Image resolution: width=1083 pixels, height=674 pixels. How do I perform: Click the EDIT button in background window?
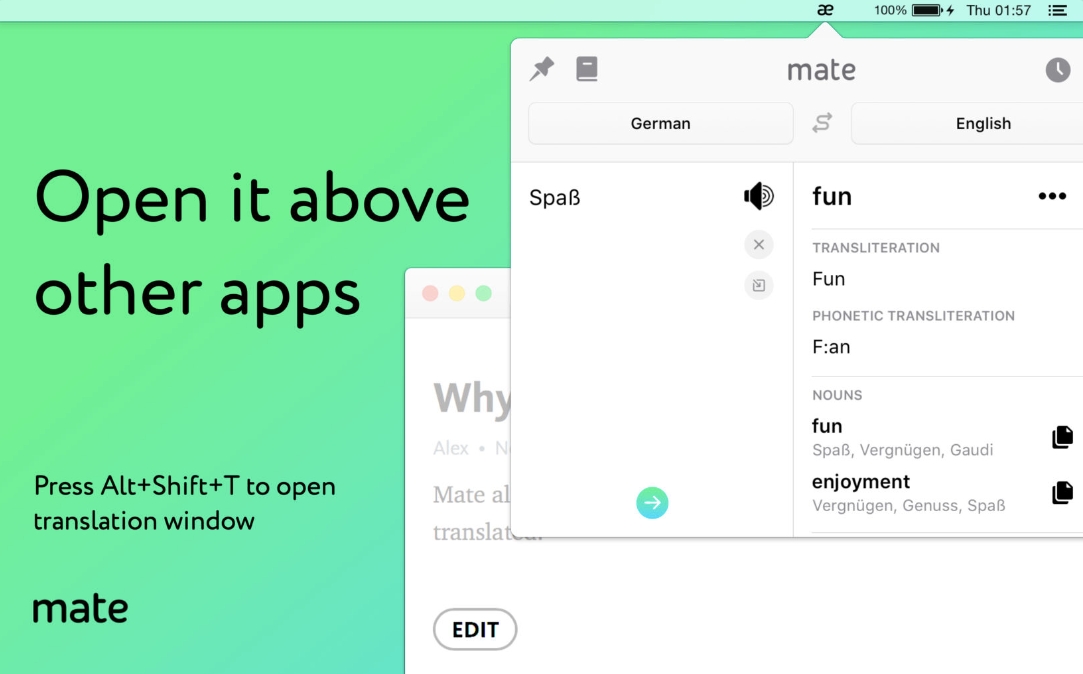click(x=475, y=629)
